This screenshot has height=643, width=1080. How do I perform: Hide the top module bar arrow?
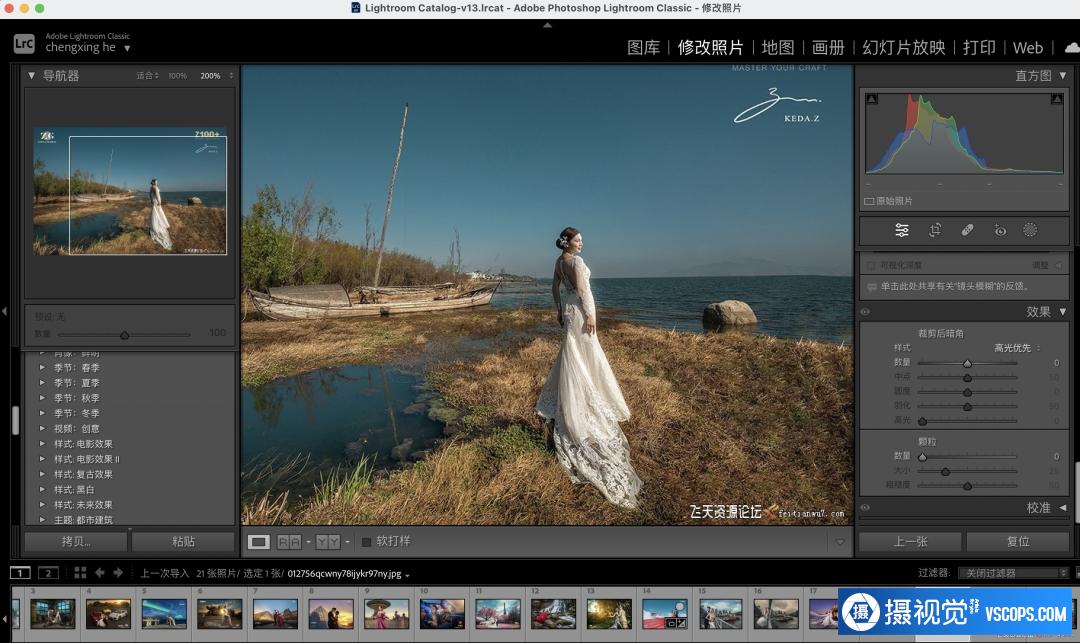coord(548,25)
